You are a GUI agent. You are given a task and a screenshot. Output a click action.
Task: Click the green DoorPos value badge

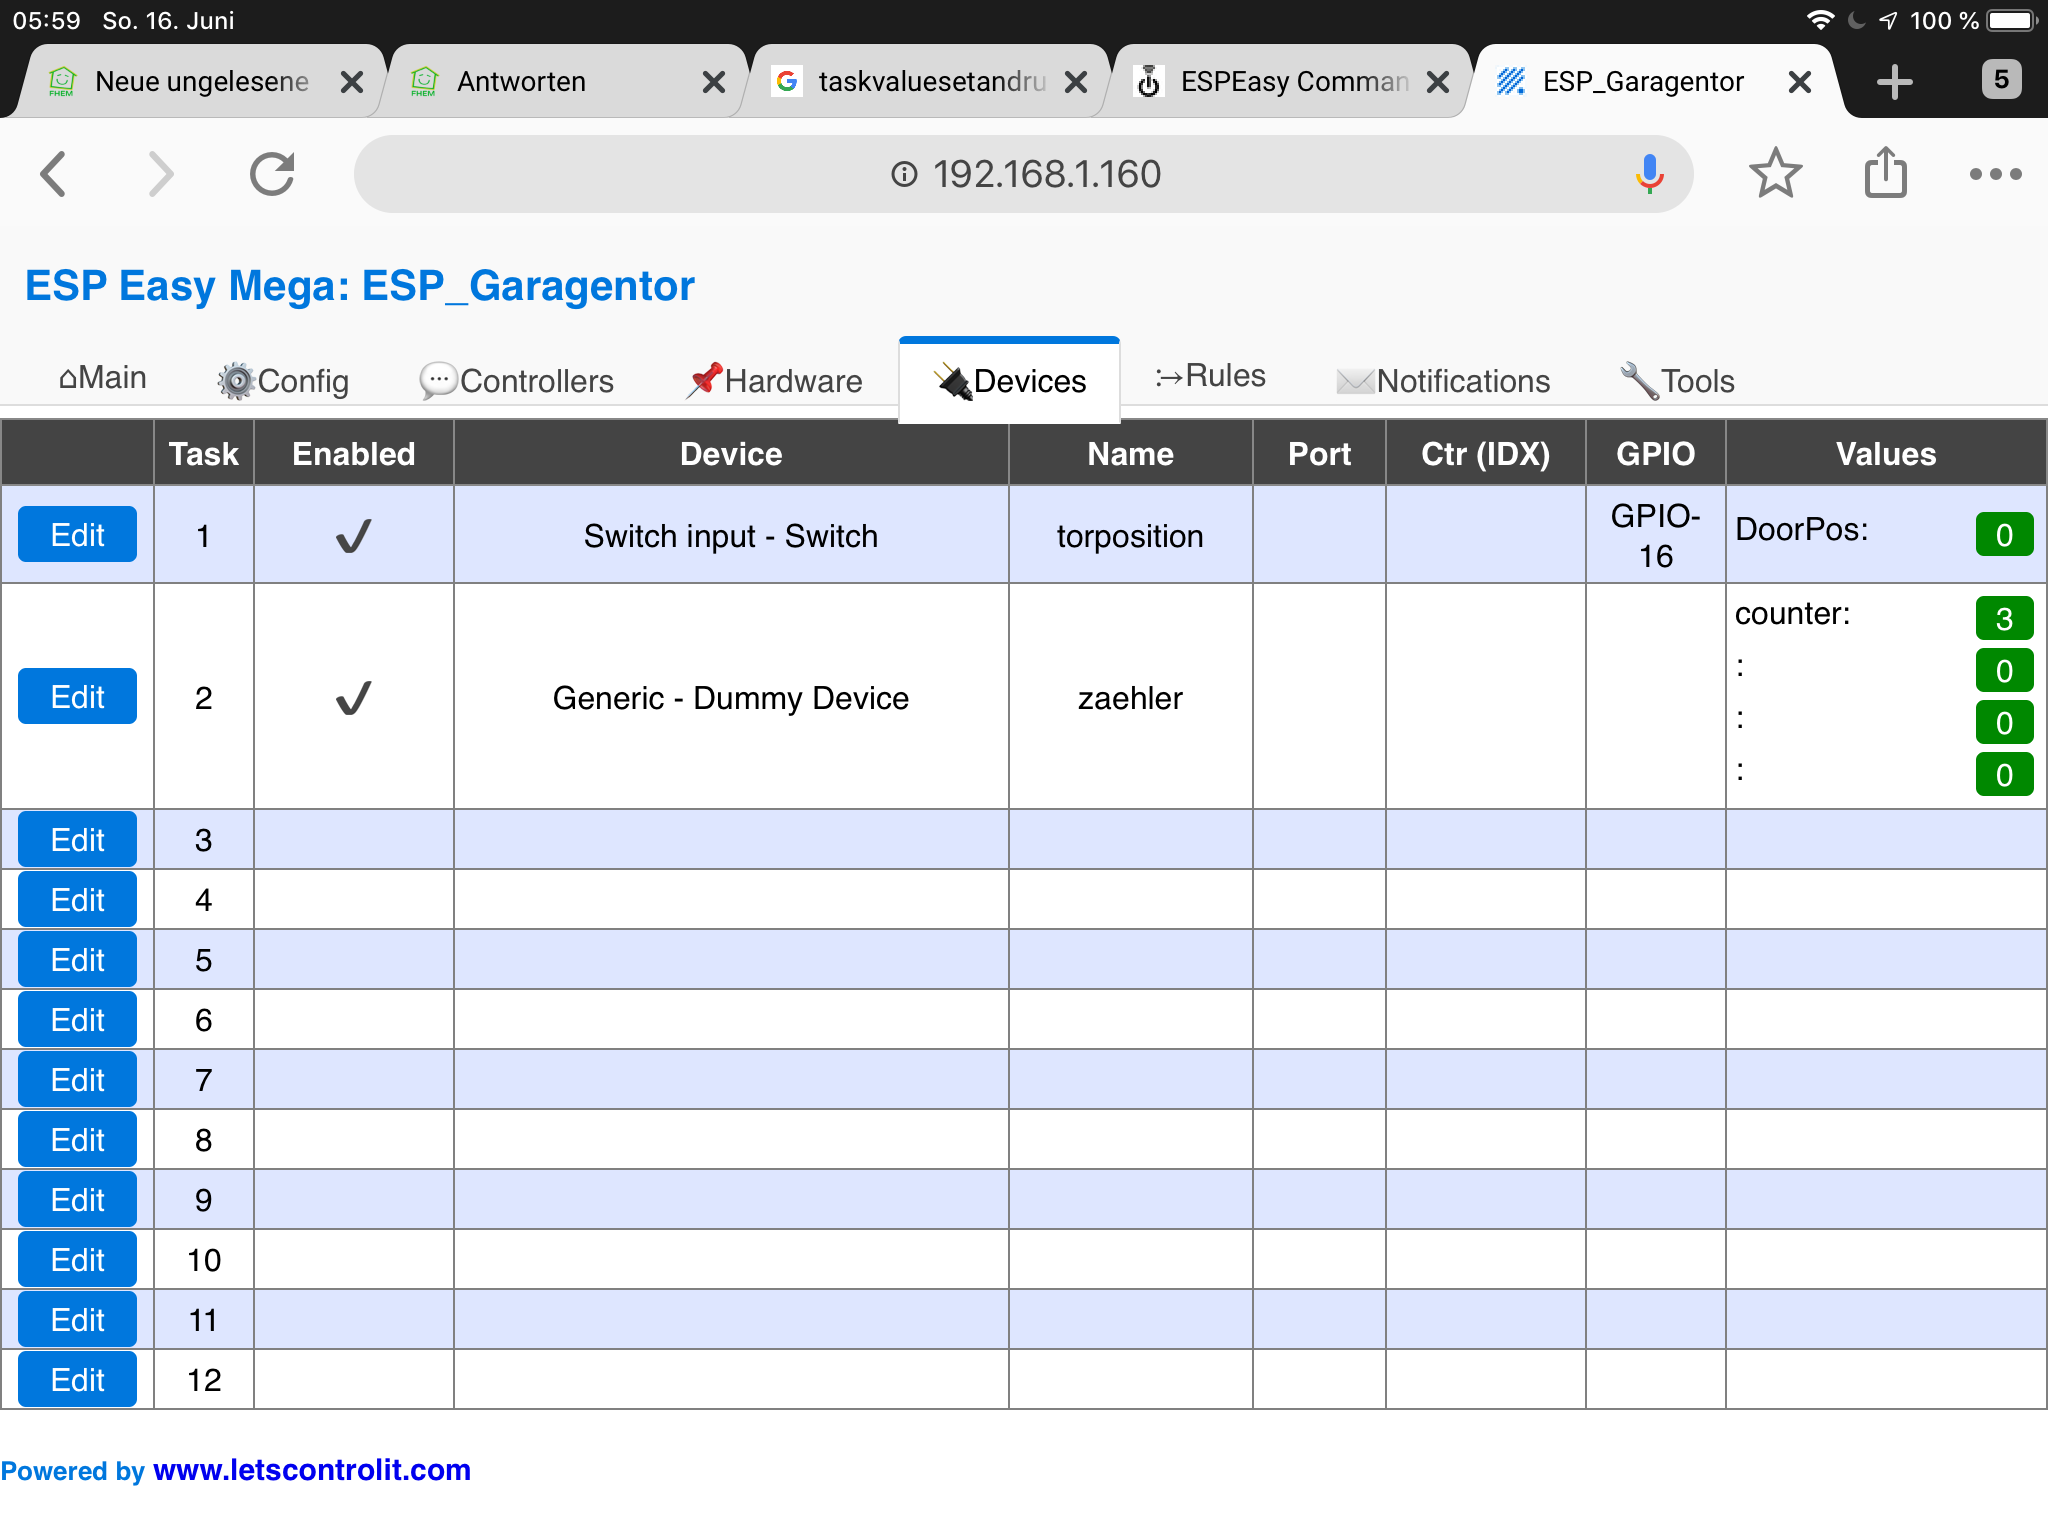(2003, 535)
